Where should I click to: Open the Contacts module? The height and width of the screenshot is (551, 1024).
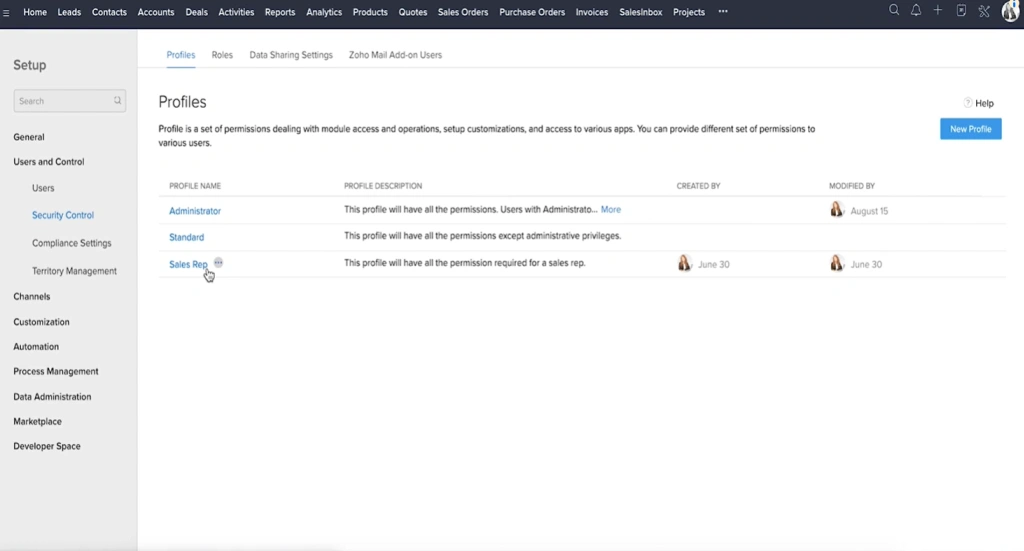(109, 12)
